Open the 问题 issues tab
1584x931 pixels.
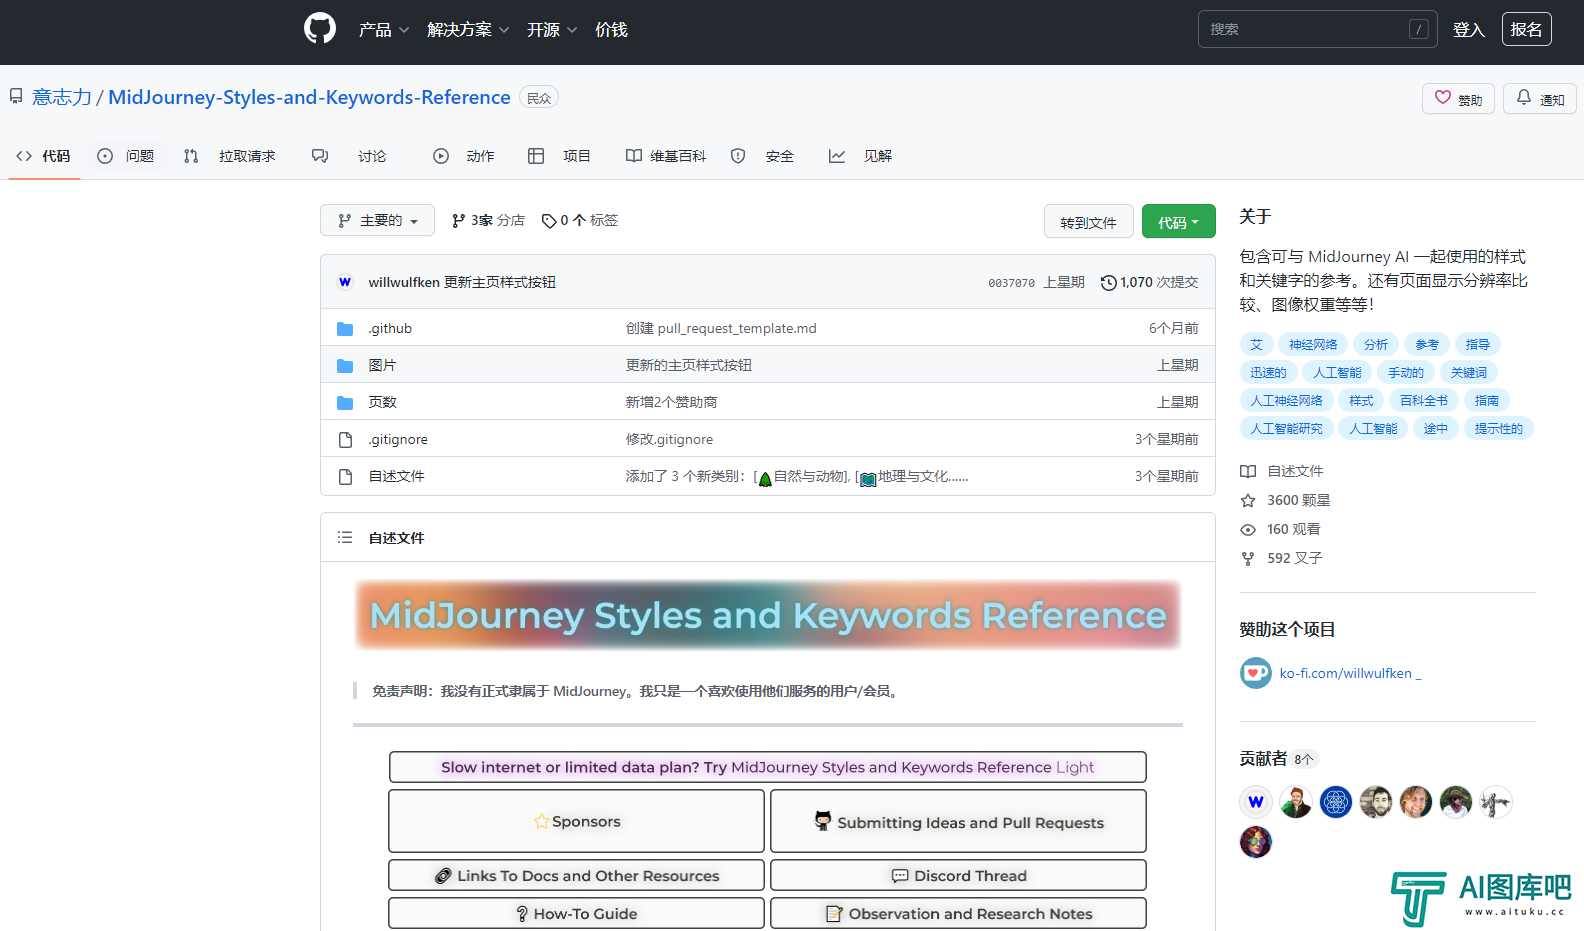point(126,156)
